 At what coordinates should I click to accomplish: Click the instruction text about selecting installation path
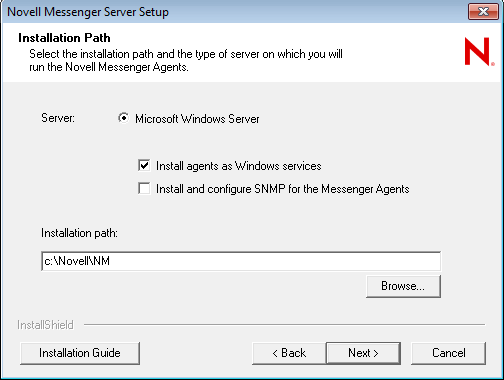pyautogui.click(x=186, y=60)
